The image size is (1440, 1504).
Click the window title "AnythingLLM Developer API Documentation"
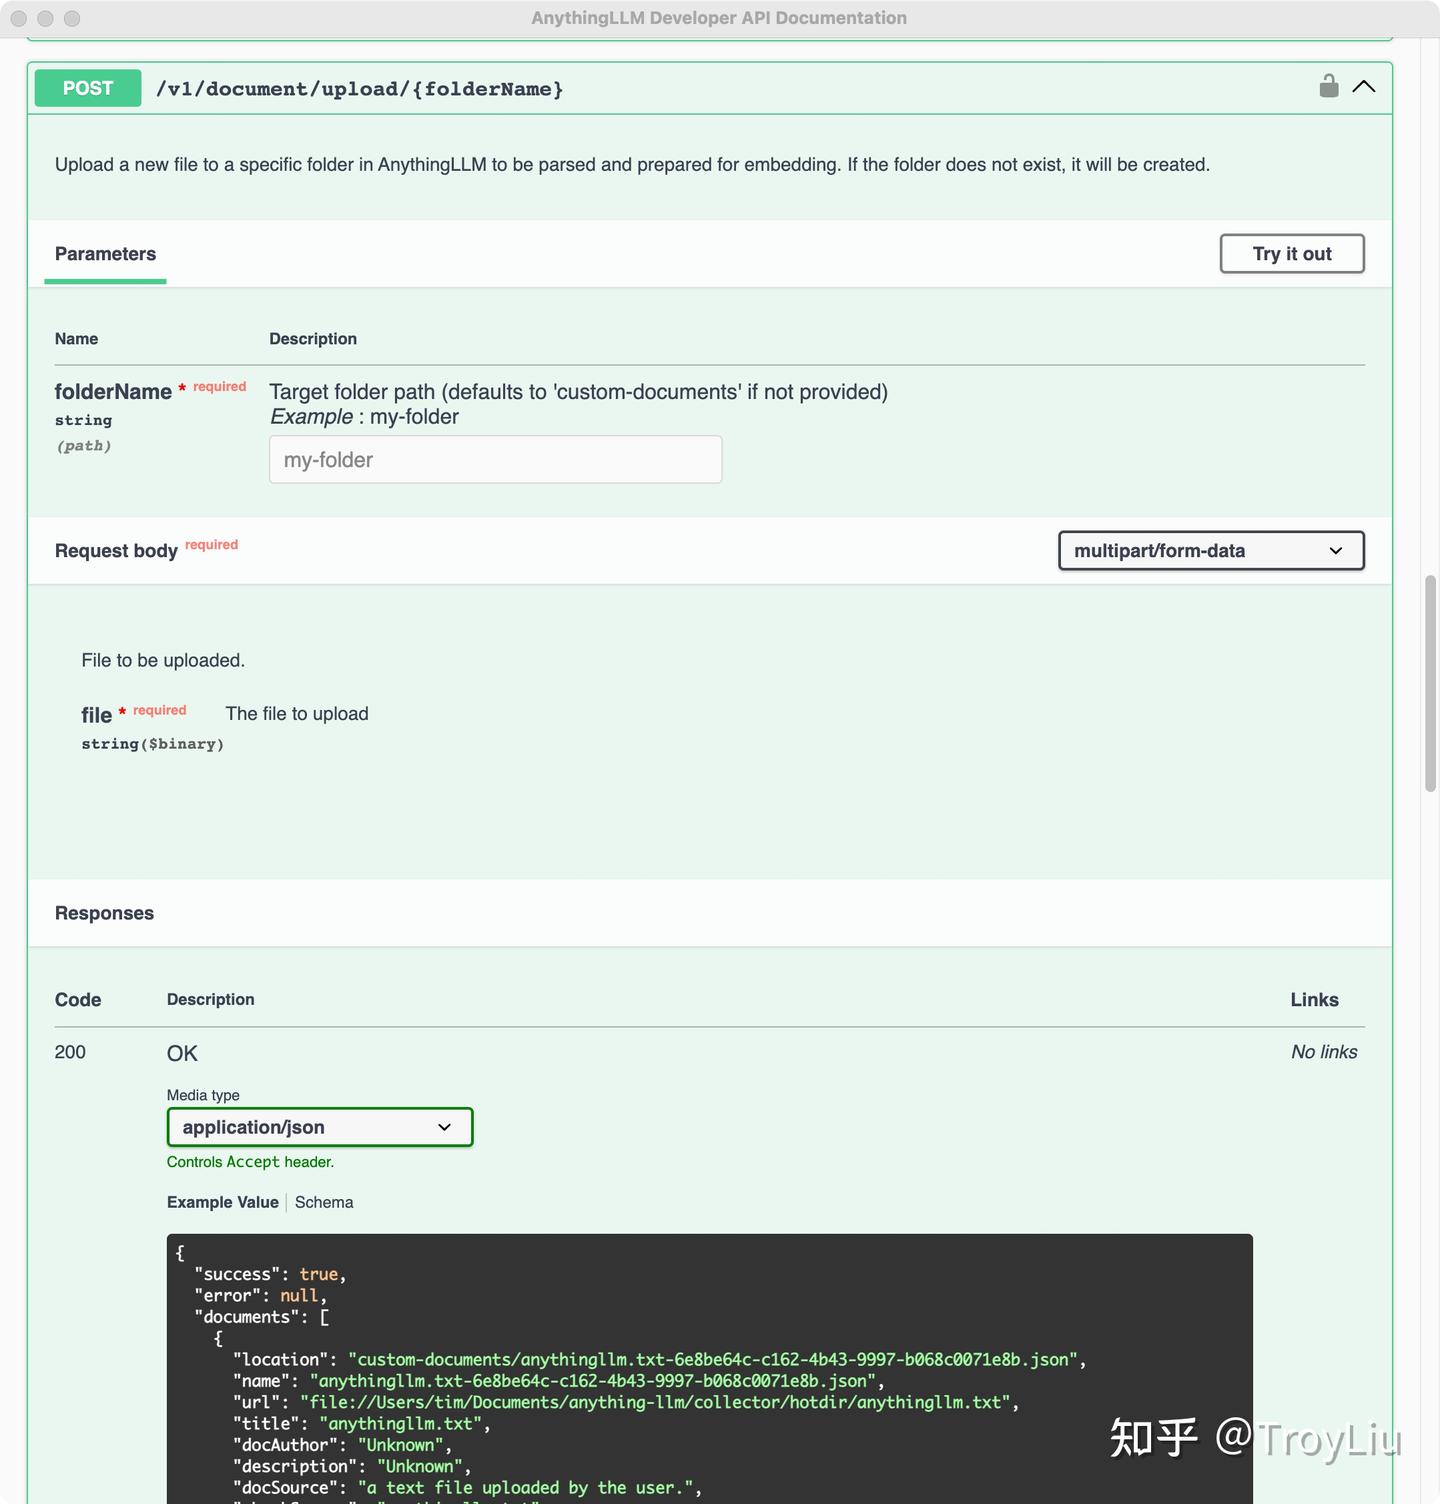tap(719, 18)
